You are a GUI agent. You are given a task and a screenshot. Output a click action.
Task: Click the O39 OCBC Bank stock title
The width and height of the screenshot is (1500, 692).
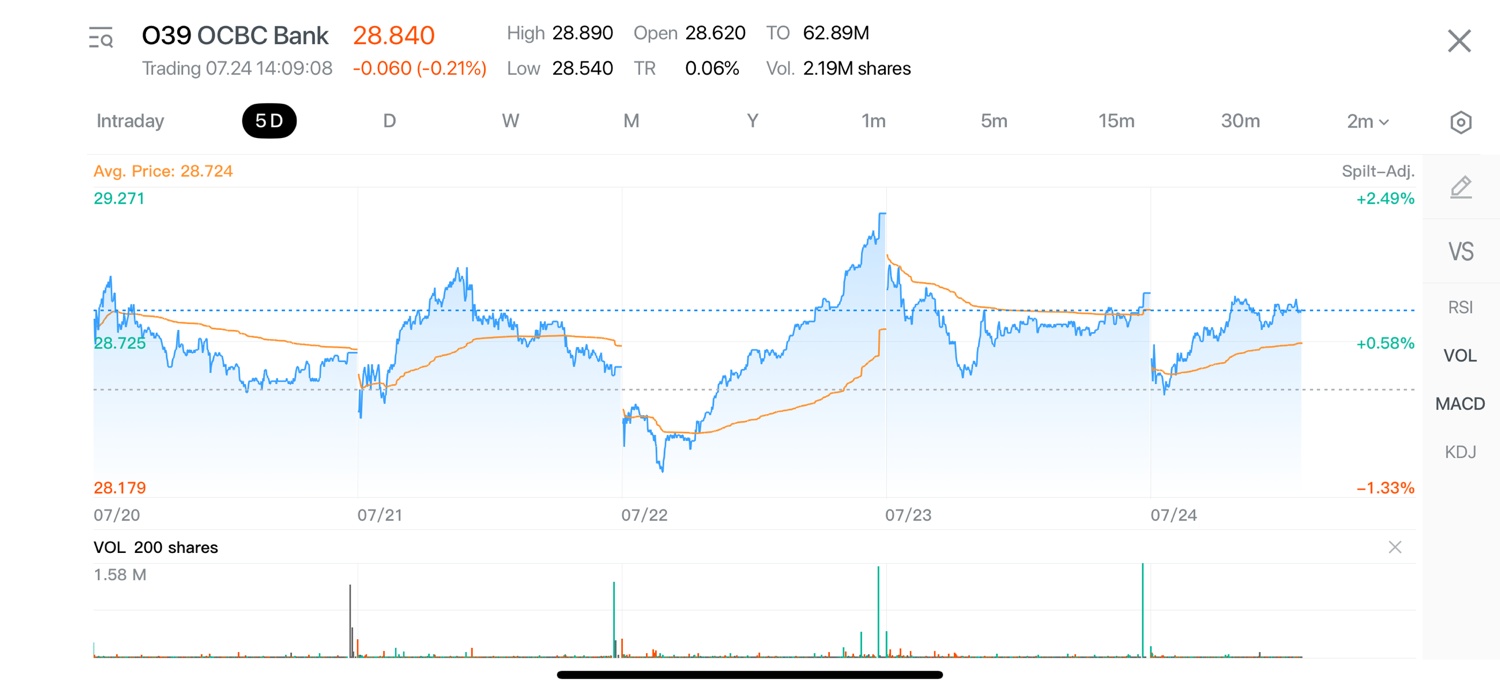(235, 36)
